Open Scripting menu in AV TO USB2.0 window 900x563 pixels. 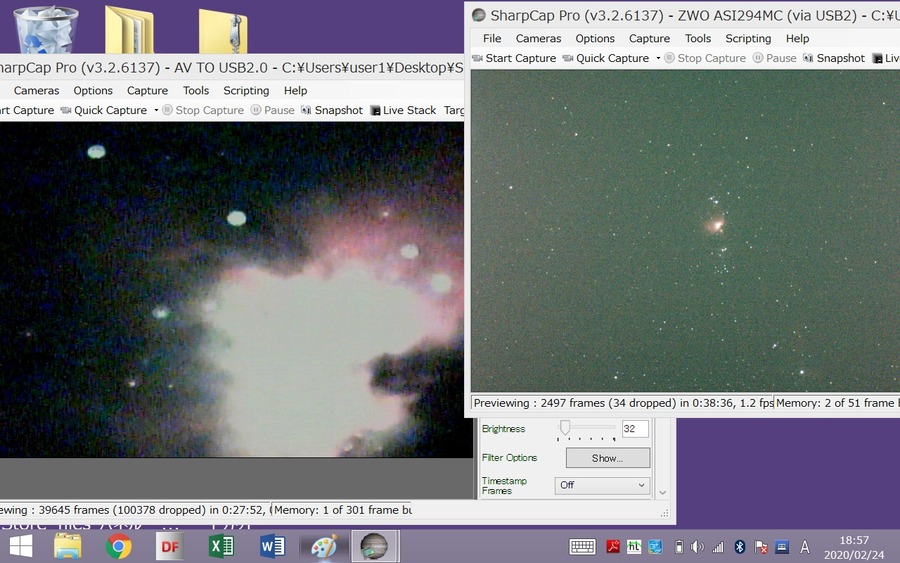click(246, 91)
